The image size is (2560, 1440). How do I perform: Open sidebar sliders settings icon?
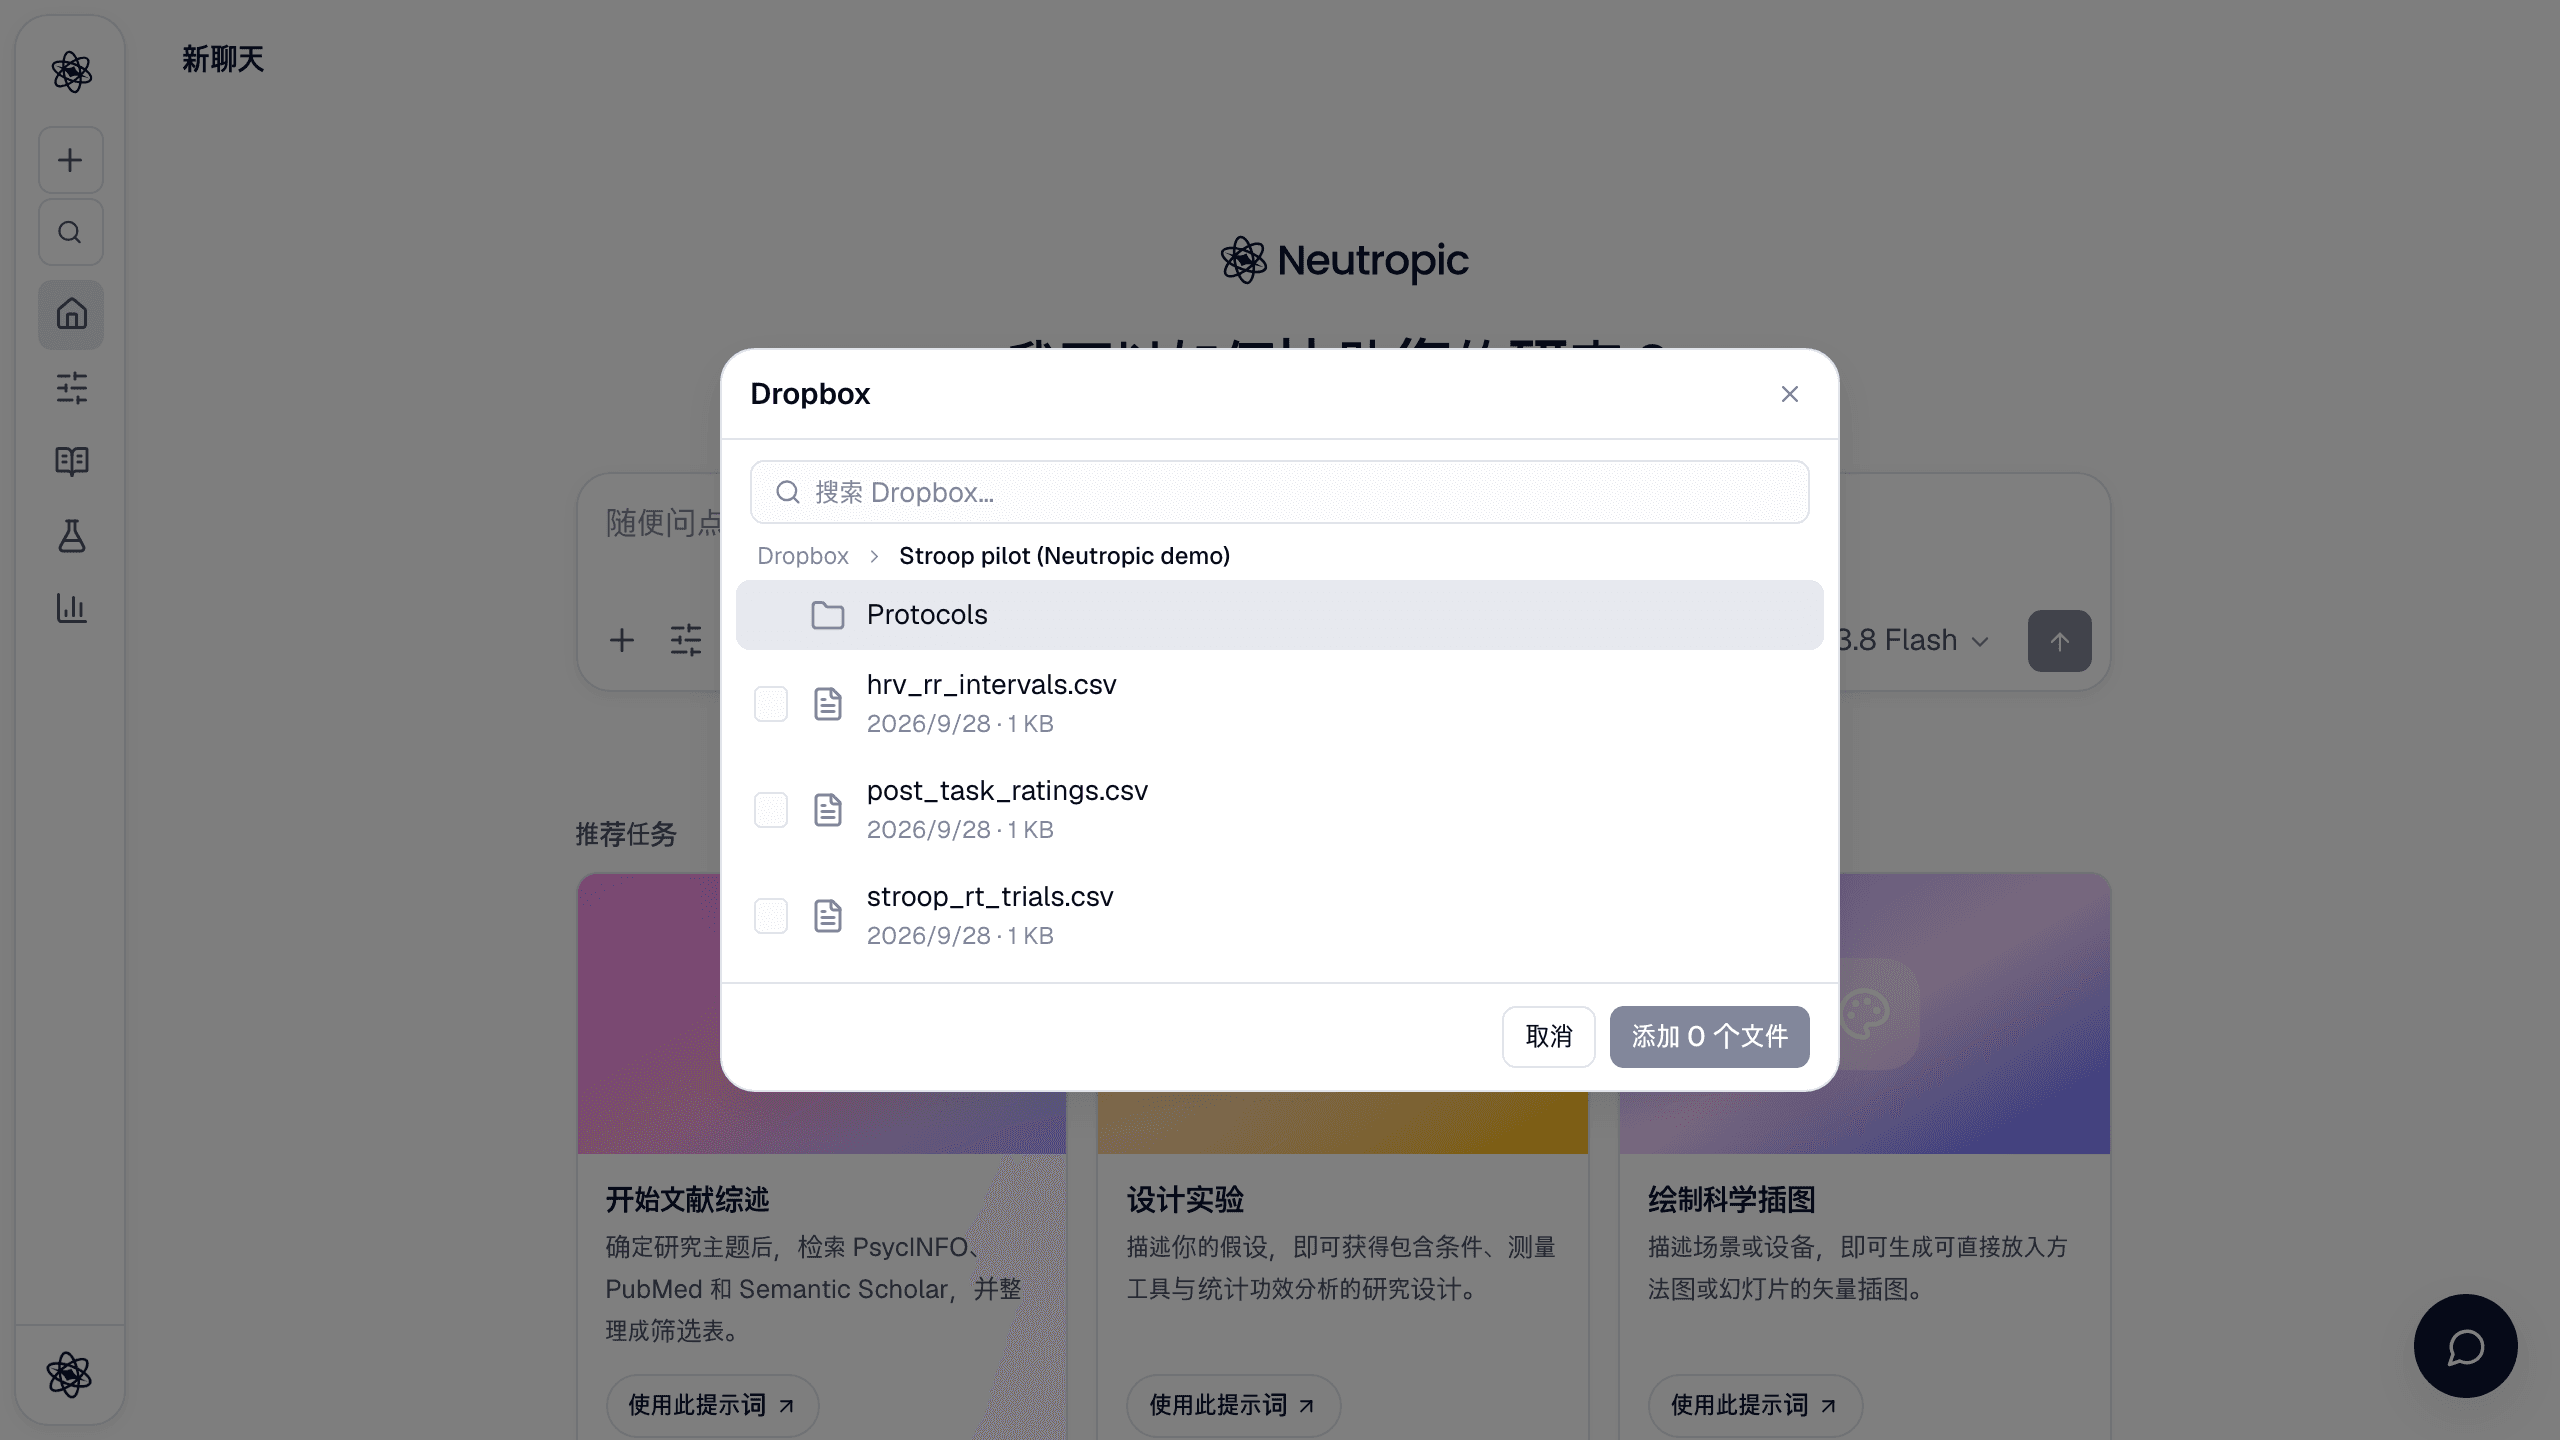coord(71,388)
